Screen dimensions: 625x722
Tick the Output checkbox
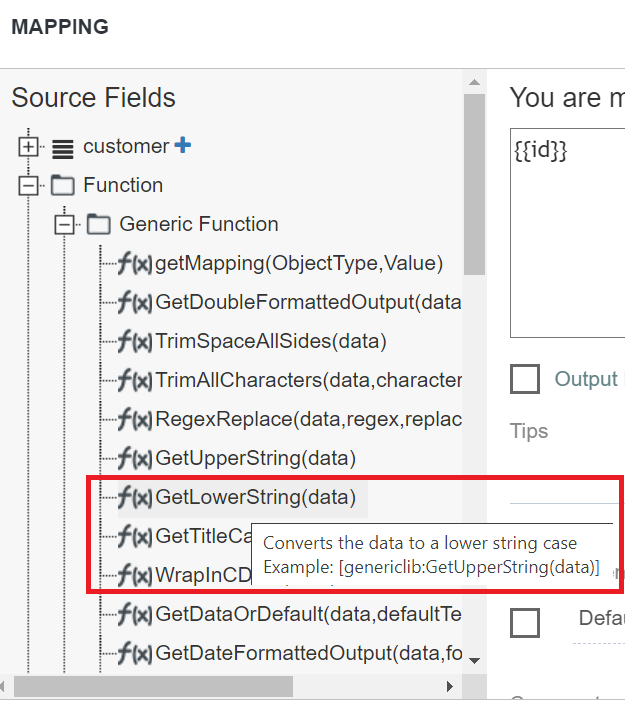525,379
